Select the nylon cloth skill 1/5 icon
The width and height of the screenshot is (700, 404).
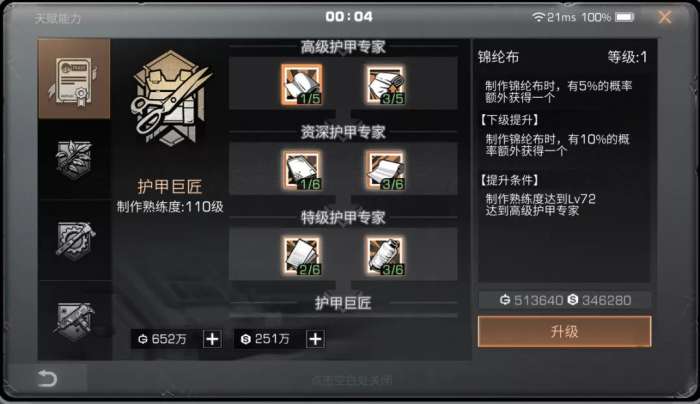point(301,84)
